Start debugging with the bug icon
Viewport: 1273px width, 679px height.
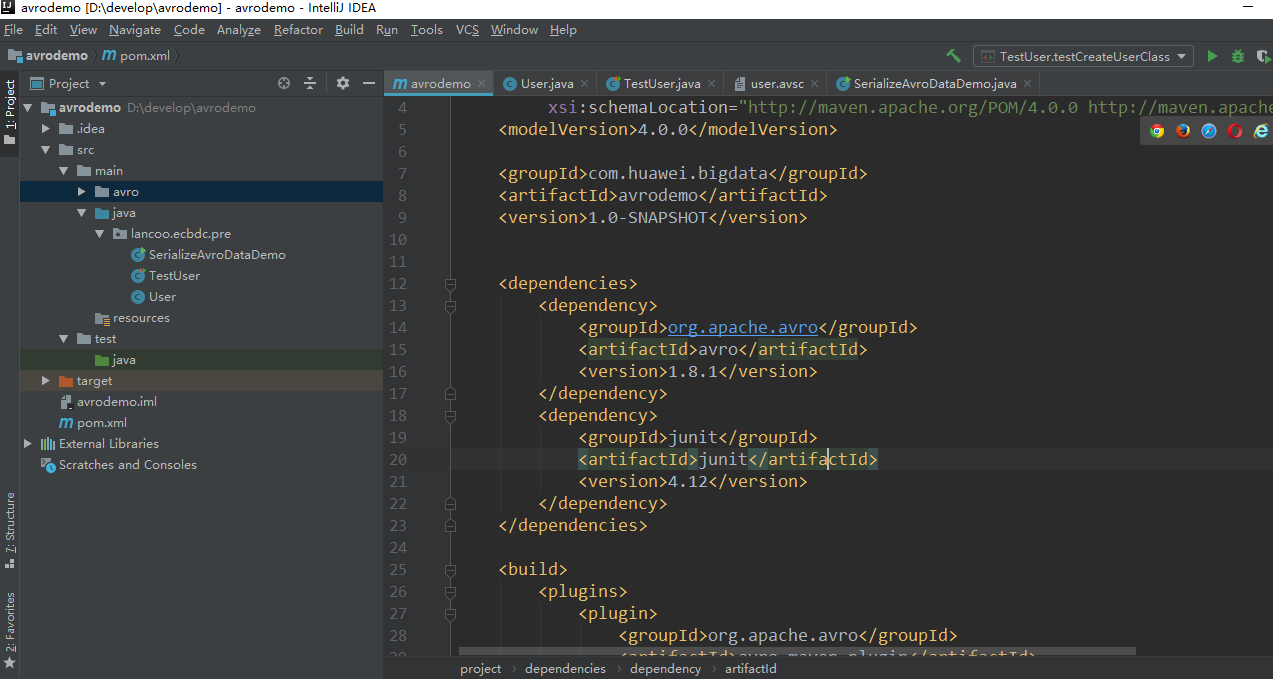click(1238, 56)
